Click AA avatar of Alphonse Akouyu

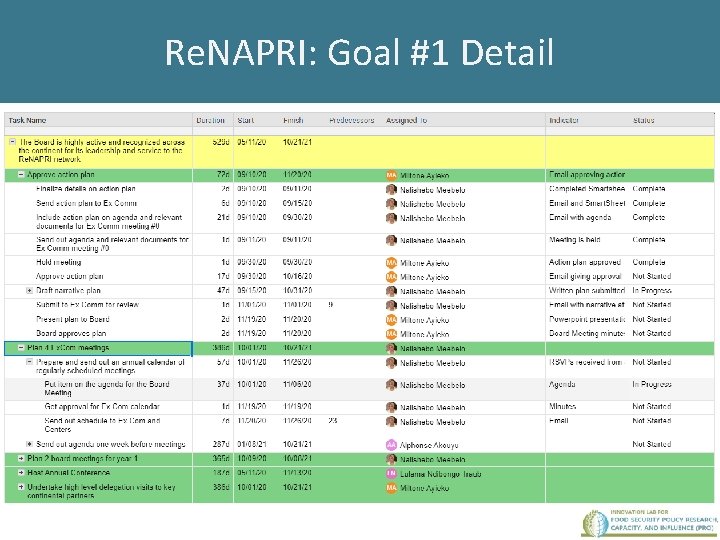tap(391, 445)
